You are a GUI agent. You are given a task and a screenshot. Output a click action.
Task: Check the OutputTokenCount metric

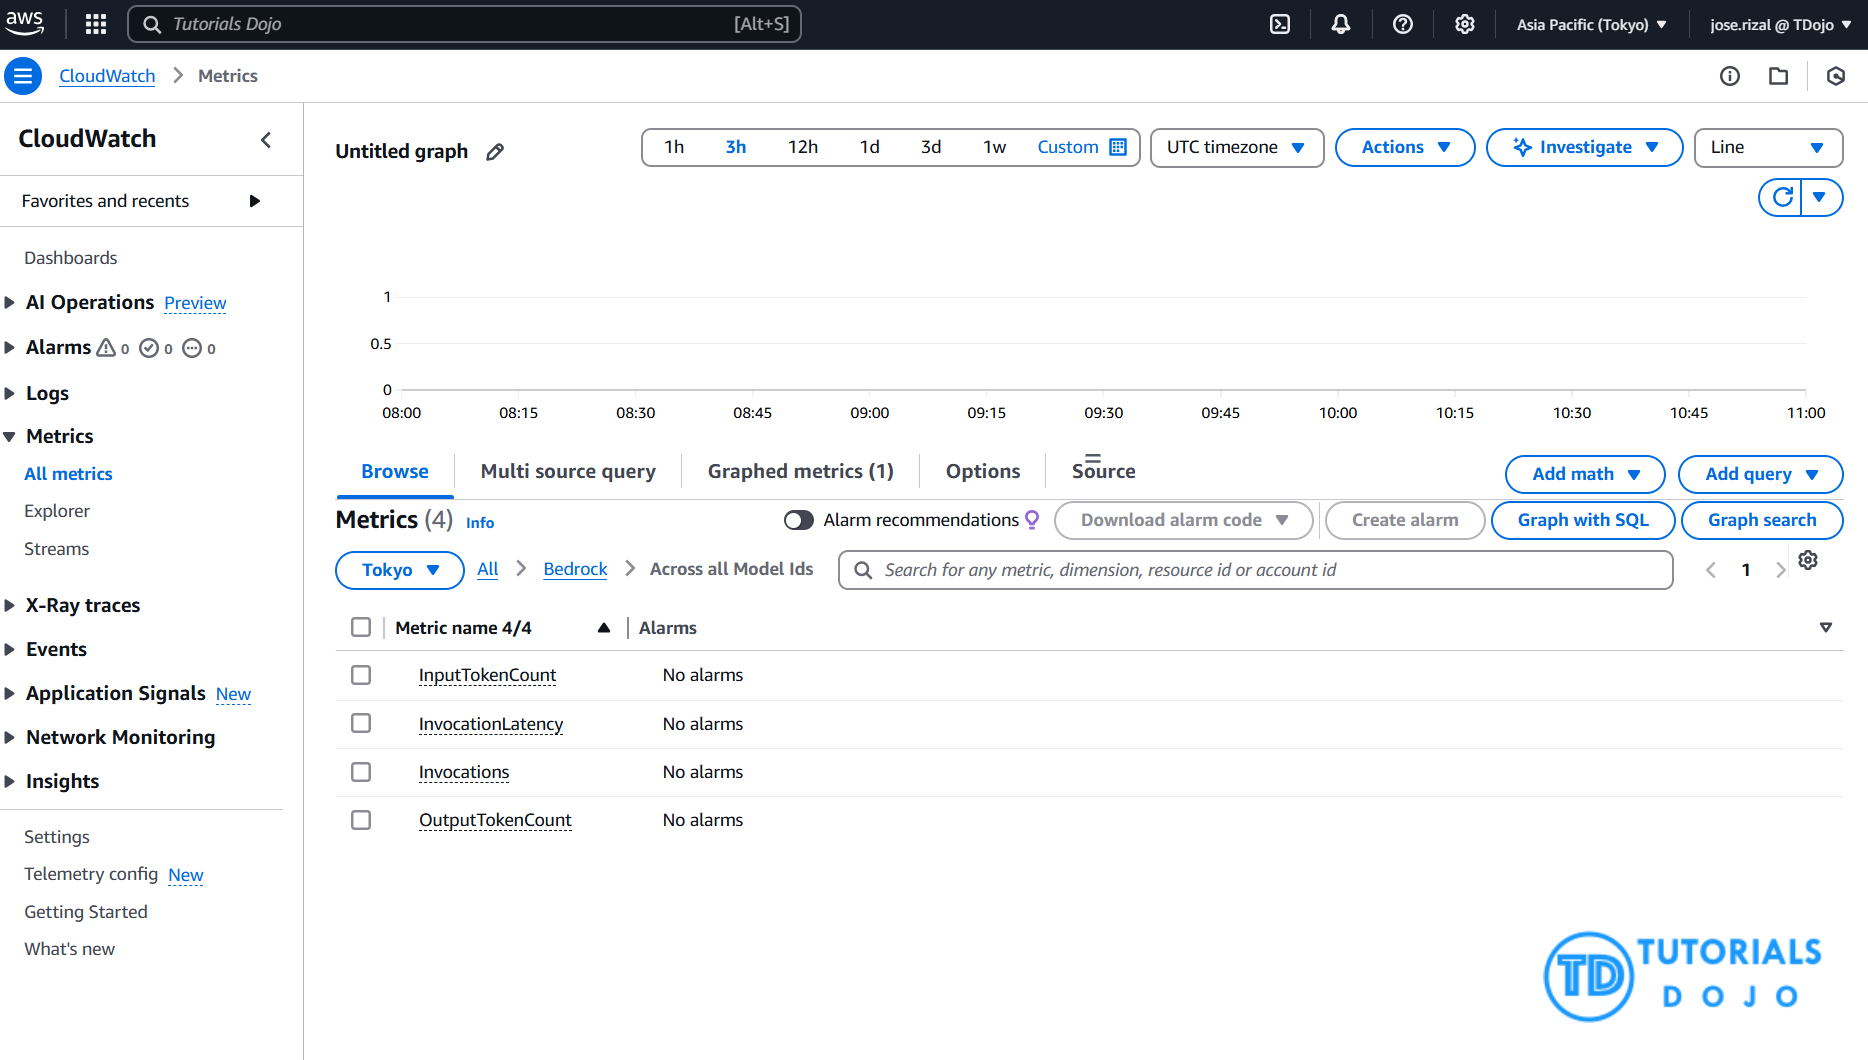coord(361,820)
